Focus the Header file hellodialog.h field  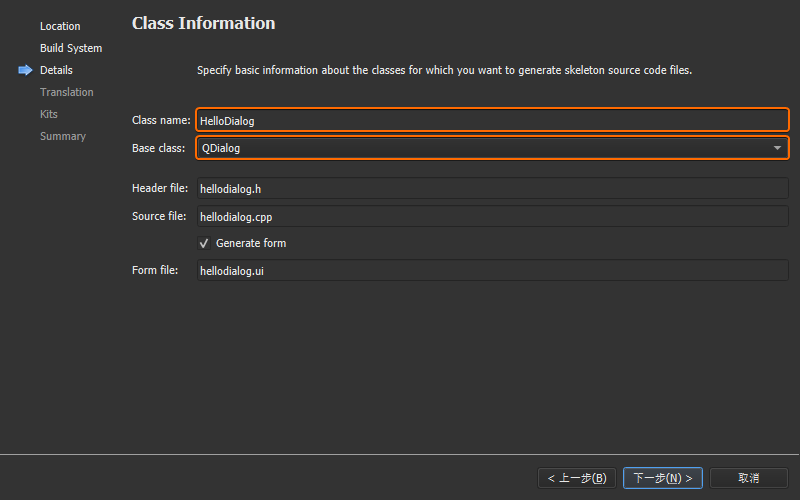click(x=492, y=188)
